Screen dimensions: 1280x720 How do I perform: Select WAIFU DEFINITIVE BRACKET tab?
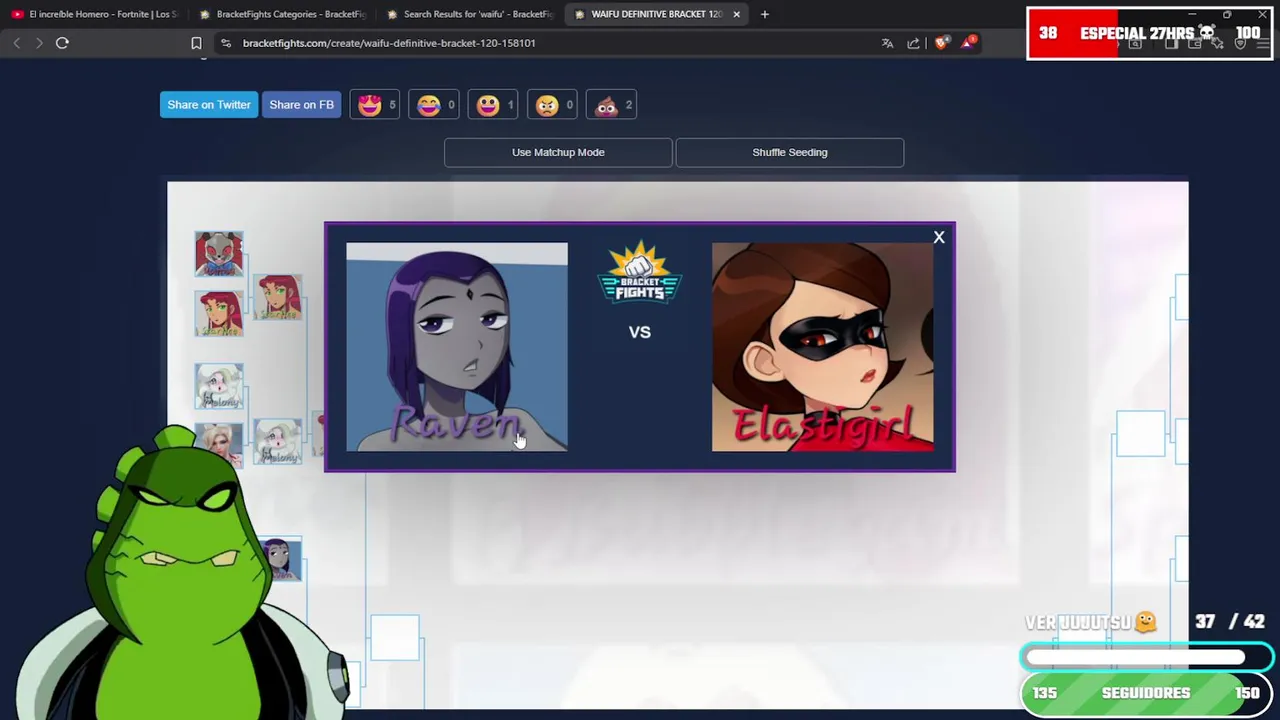pyautogui.click(x=650, y=14)
